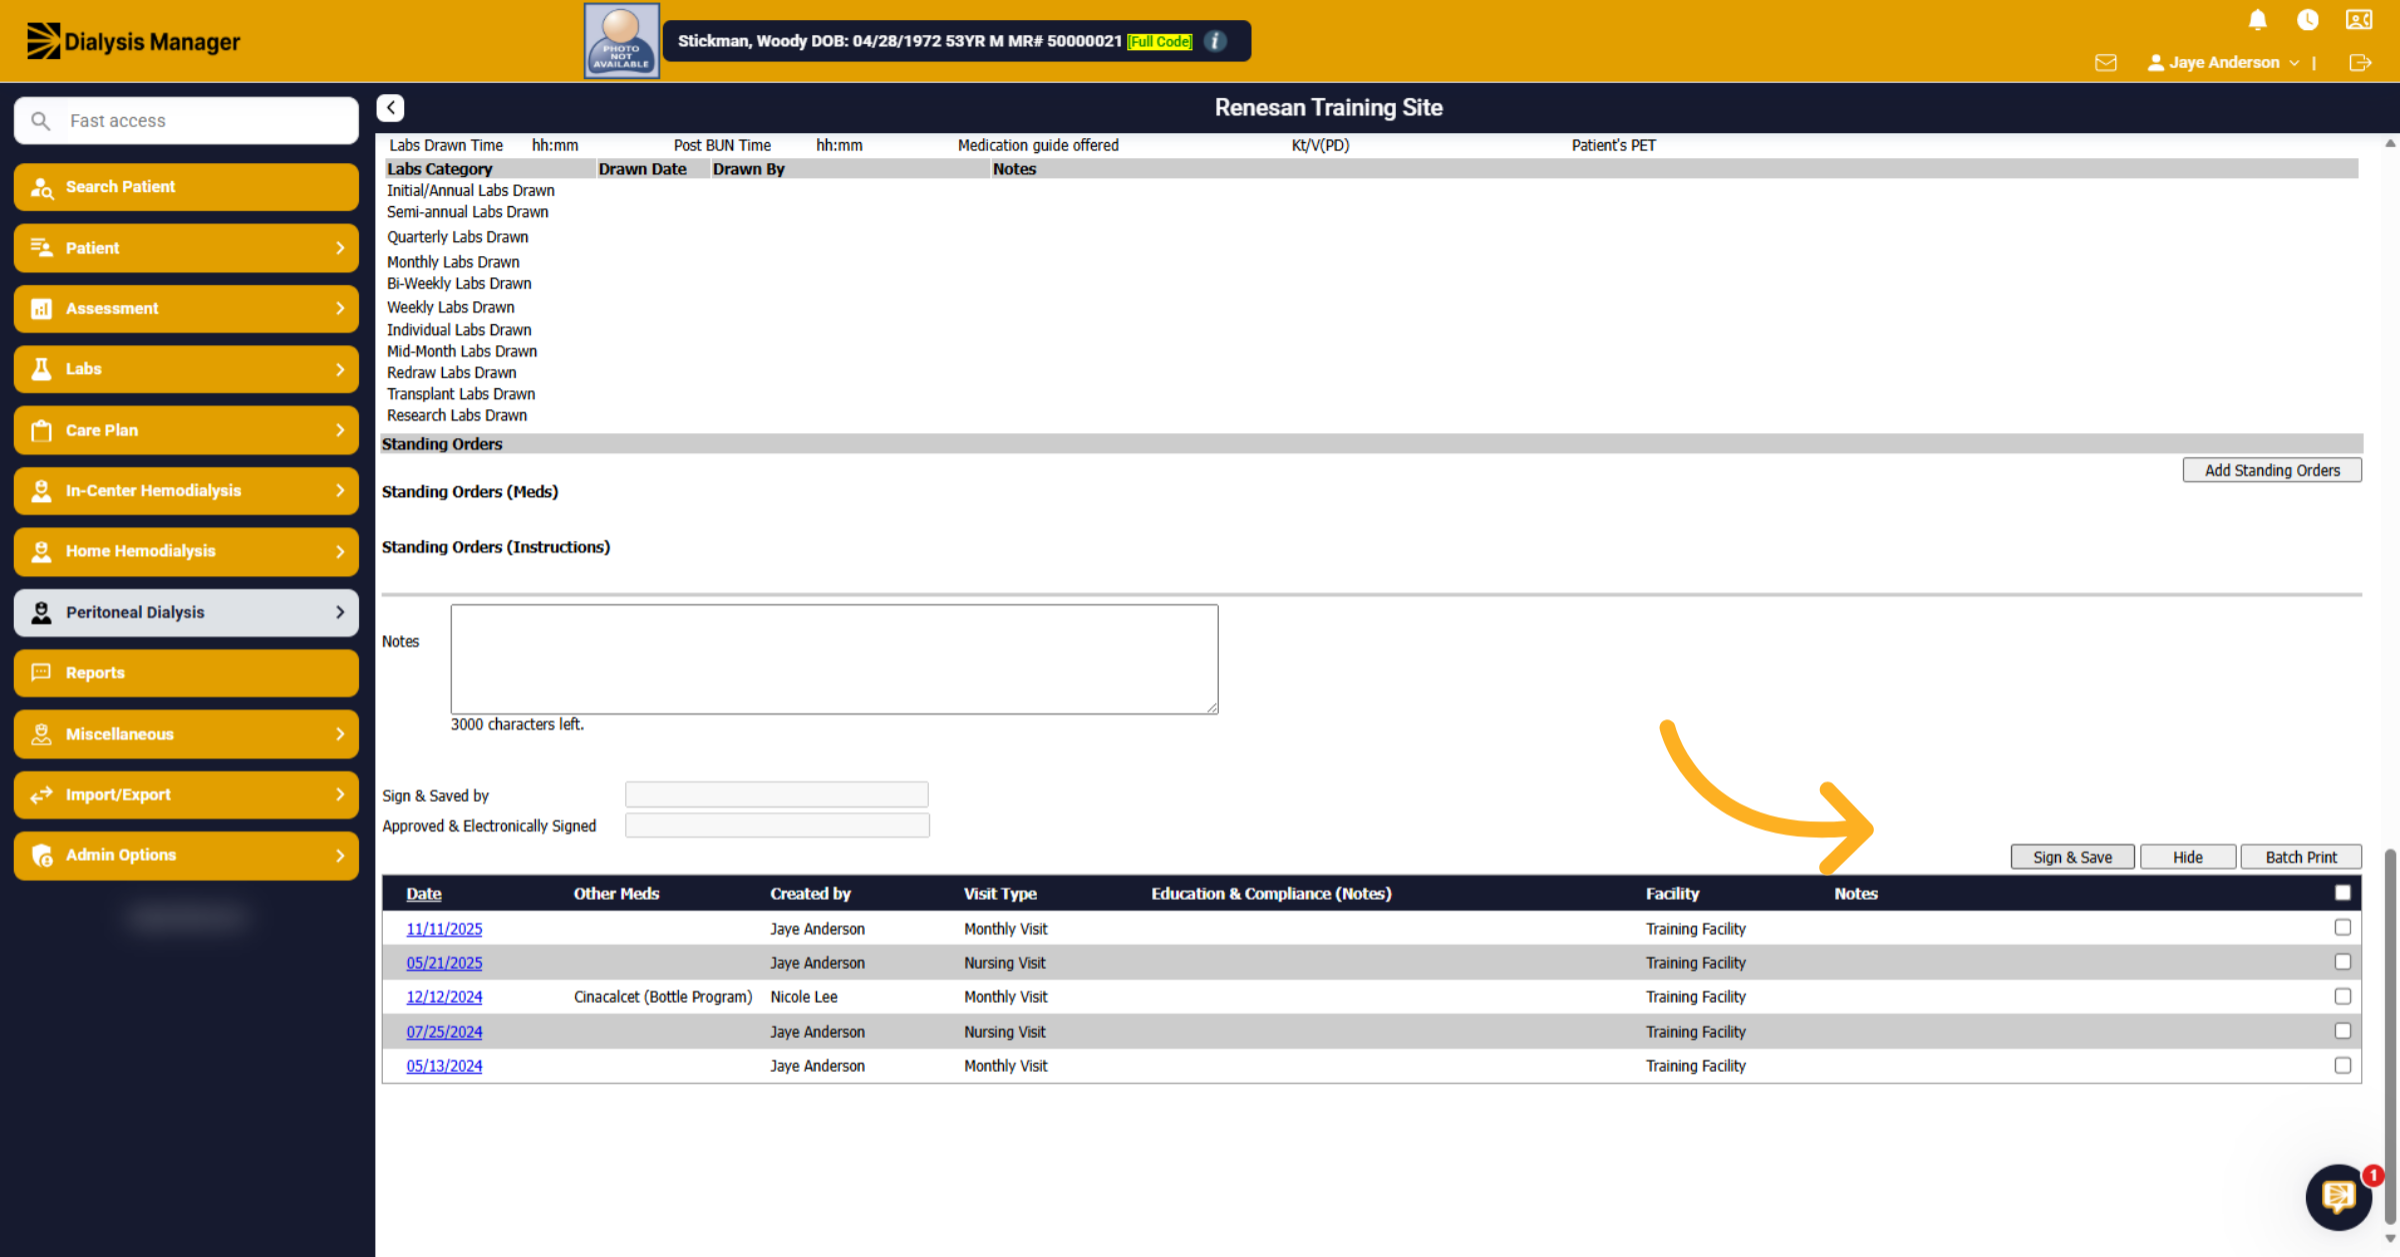Open the mail envelope icon
2400x1257 pixels.
coord(2106,63)
